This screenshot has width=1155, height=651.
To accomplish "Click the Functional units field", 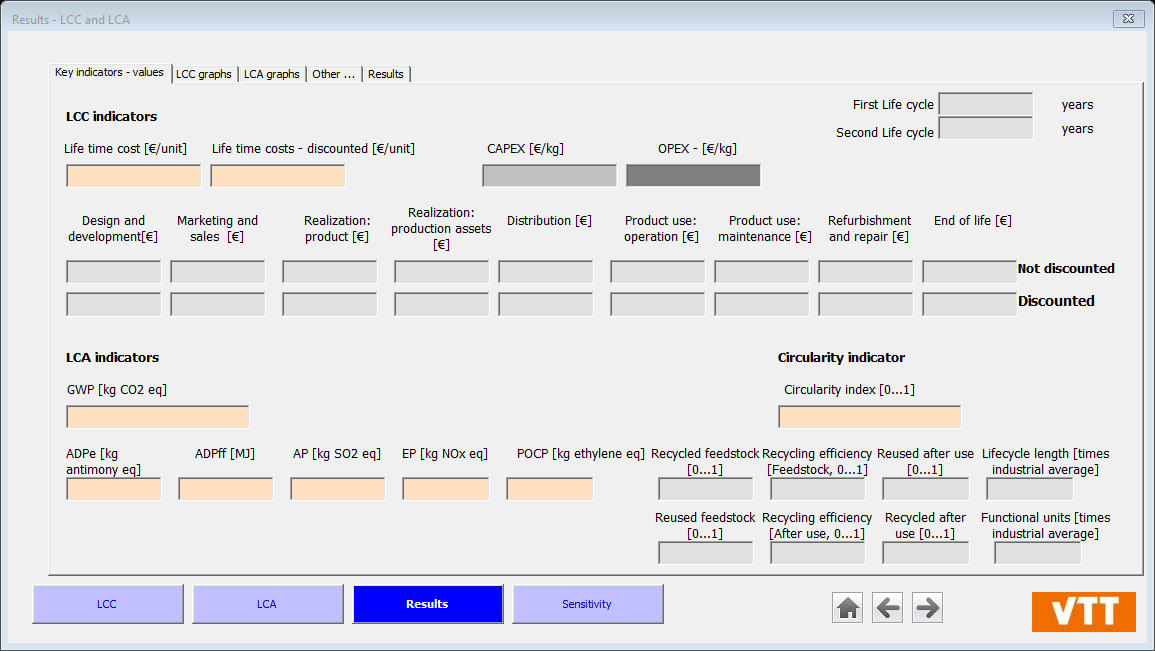I will (1038, 553).
